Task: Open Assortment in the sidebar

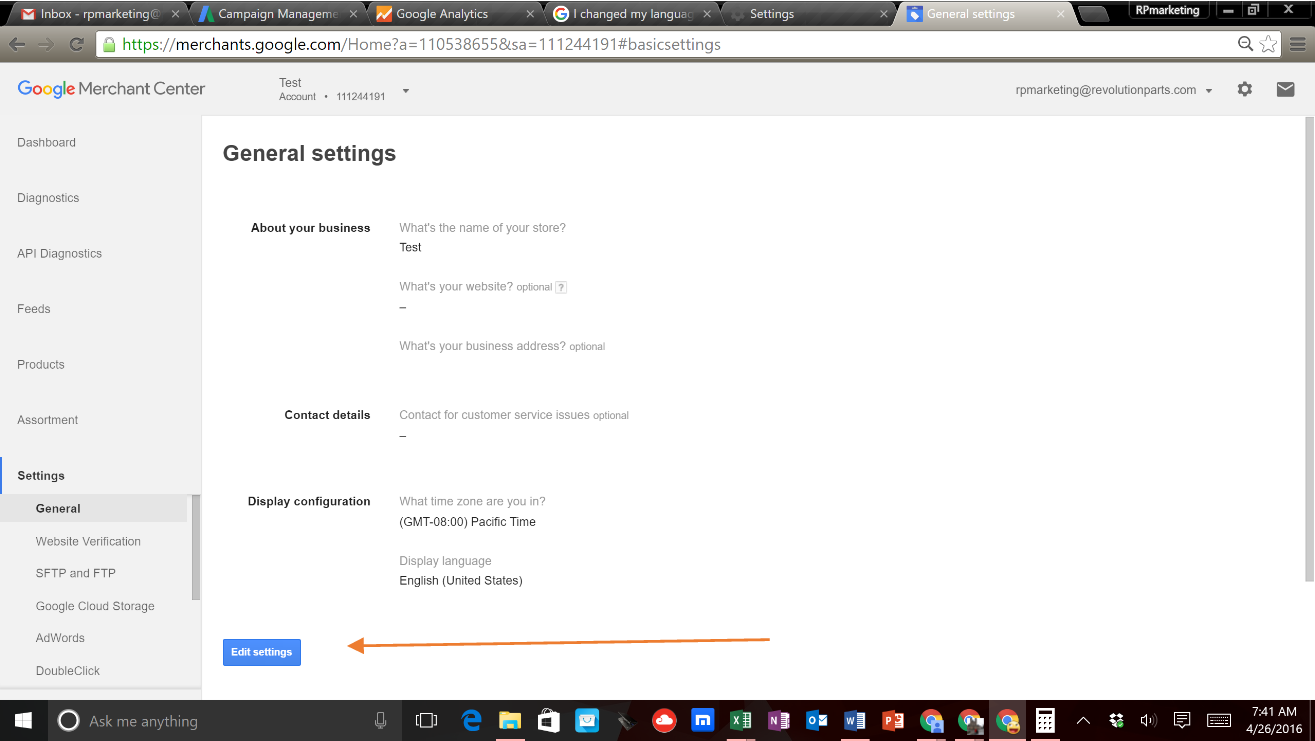Action: click(47, 420)
